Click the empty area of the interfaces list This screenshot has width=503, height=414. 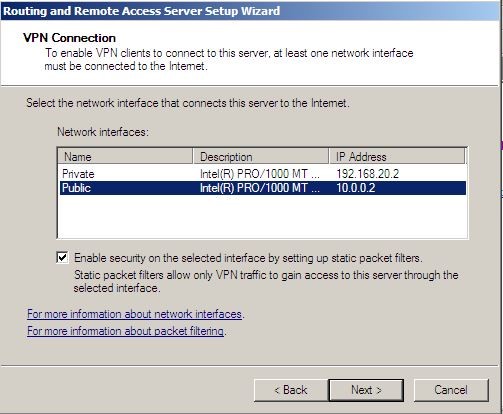262,217
